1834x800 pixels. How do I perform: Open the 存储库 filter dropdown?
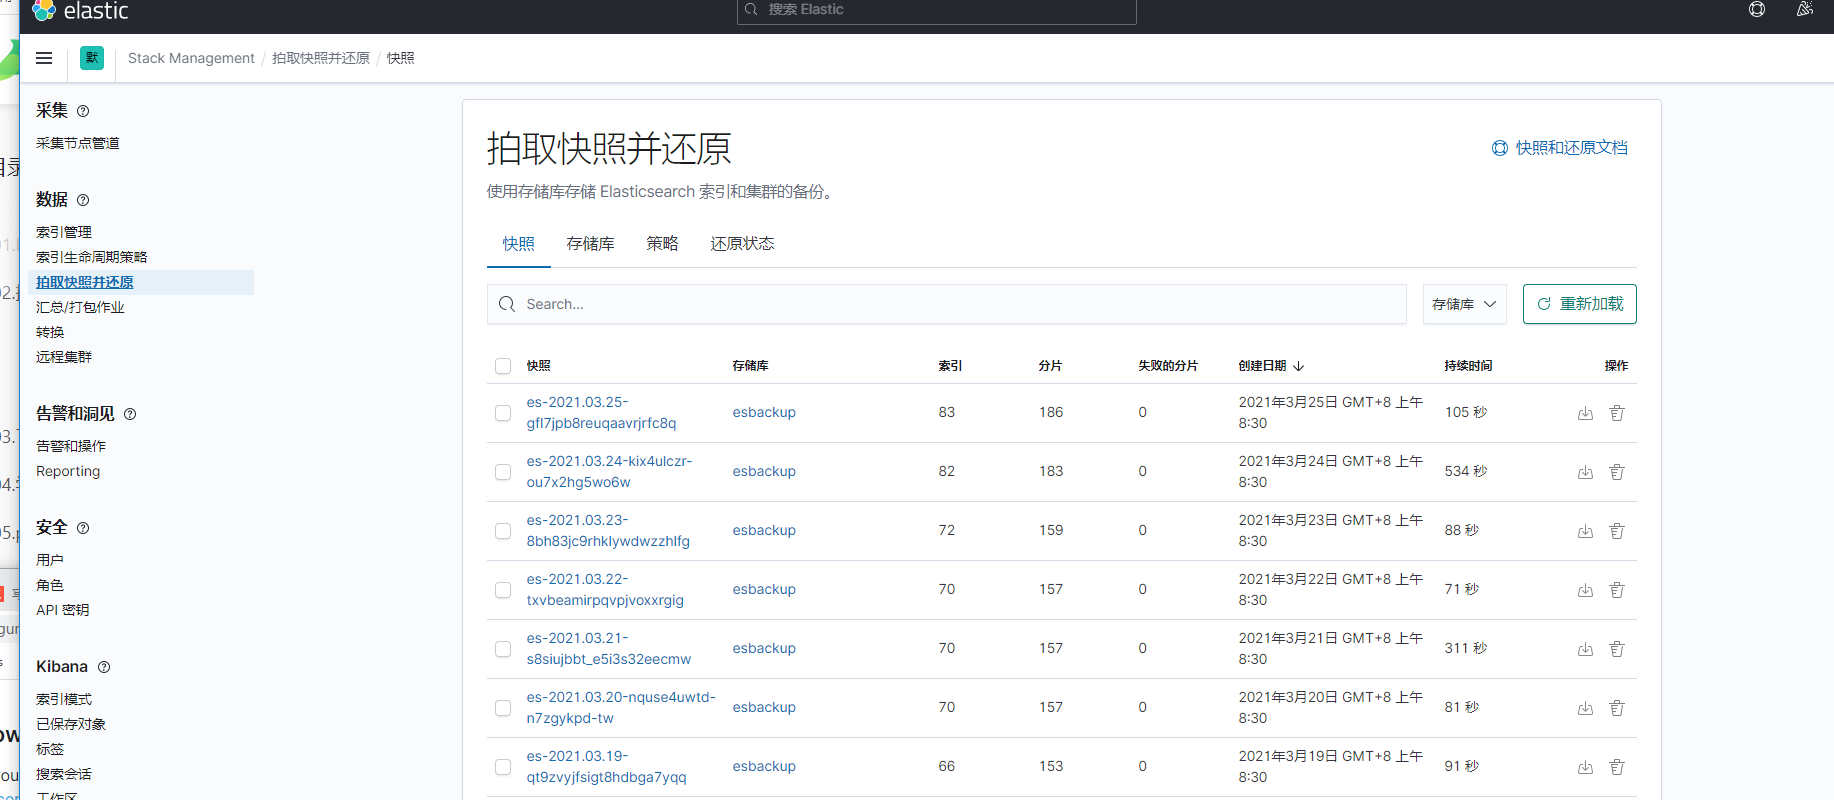coord(1464,304)
